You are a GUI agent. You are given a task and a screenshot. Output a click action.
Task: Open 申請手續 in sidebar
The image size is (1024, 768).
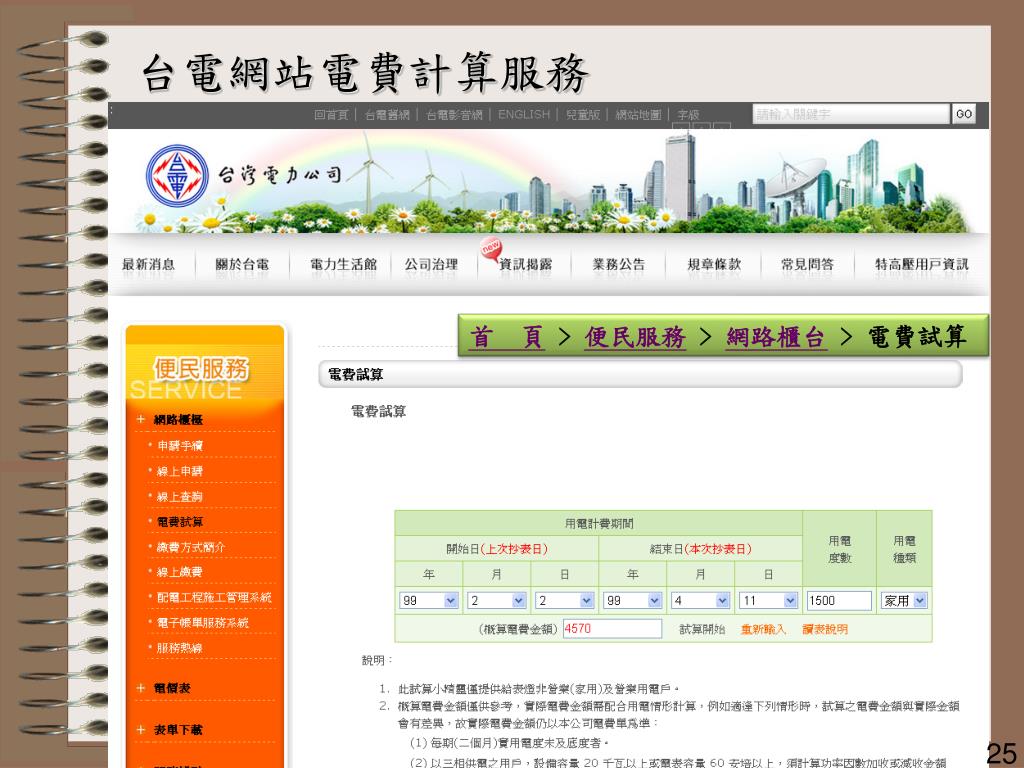(180, 446)
